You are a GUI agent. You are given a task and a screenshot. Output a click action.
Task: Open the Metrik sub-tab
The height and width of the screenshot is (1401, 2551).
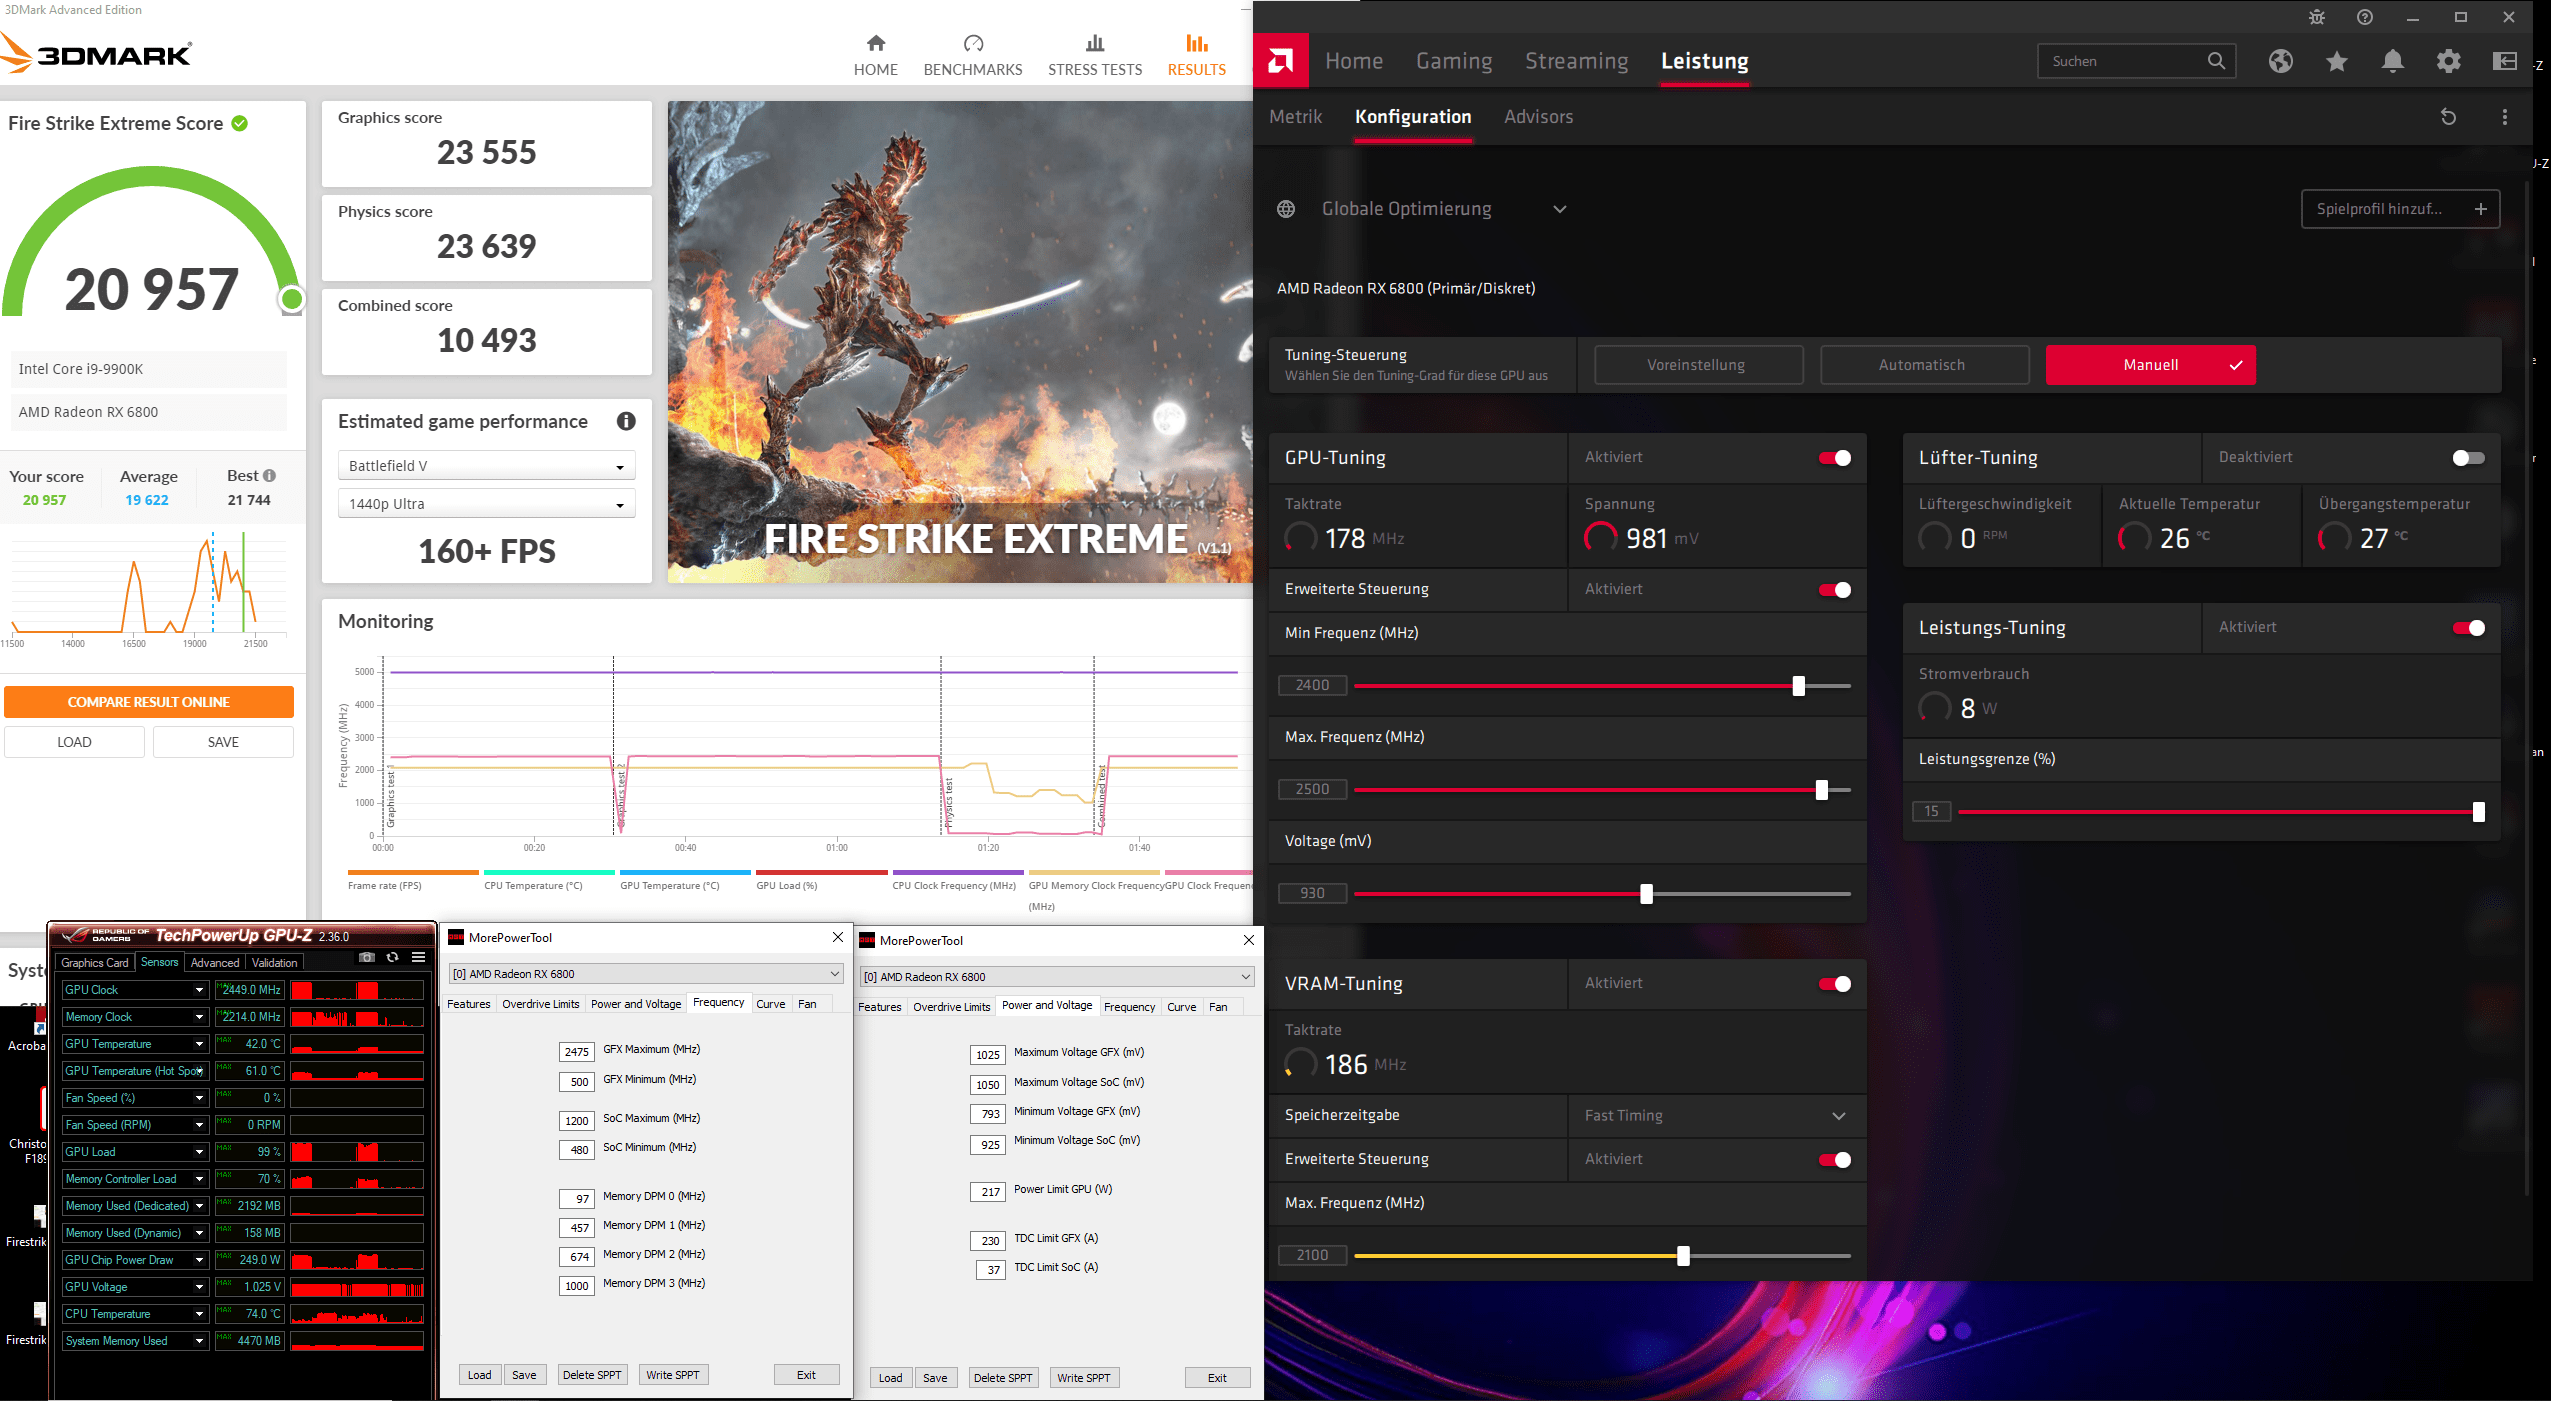pos(1296,117)
